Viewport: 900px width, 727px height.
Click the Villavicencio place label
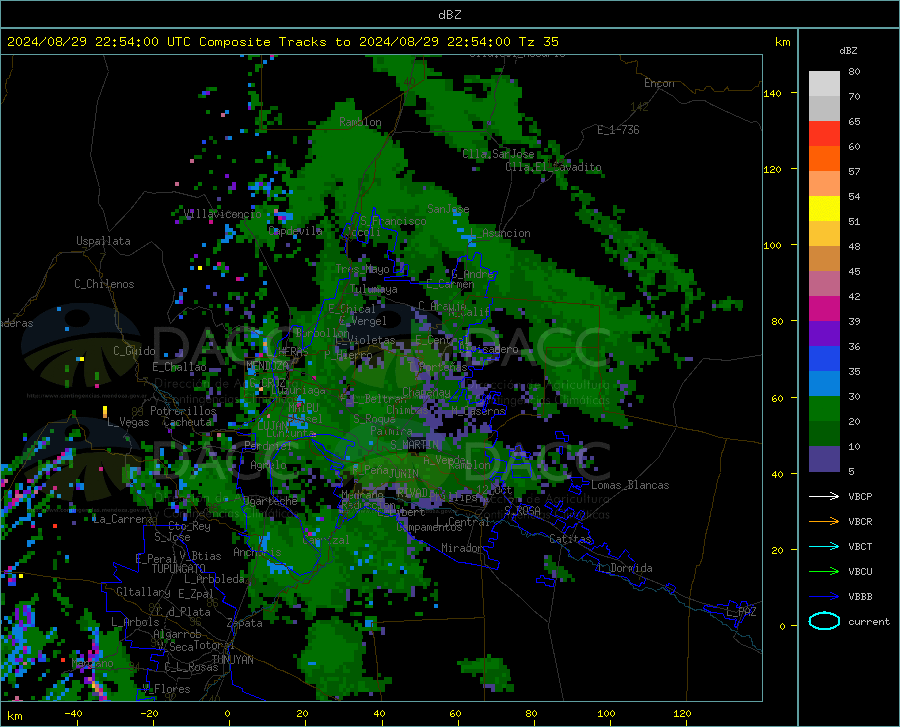[x=223, y=214]
